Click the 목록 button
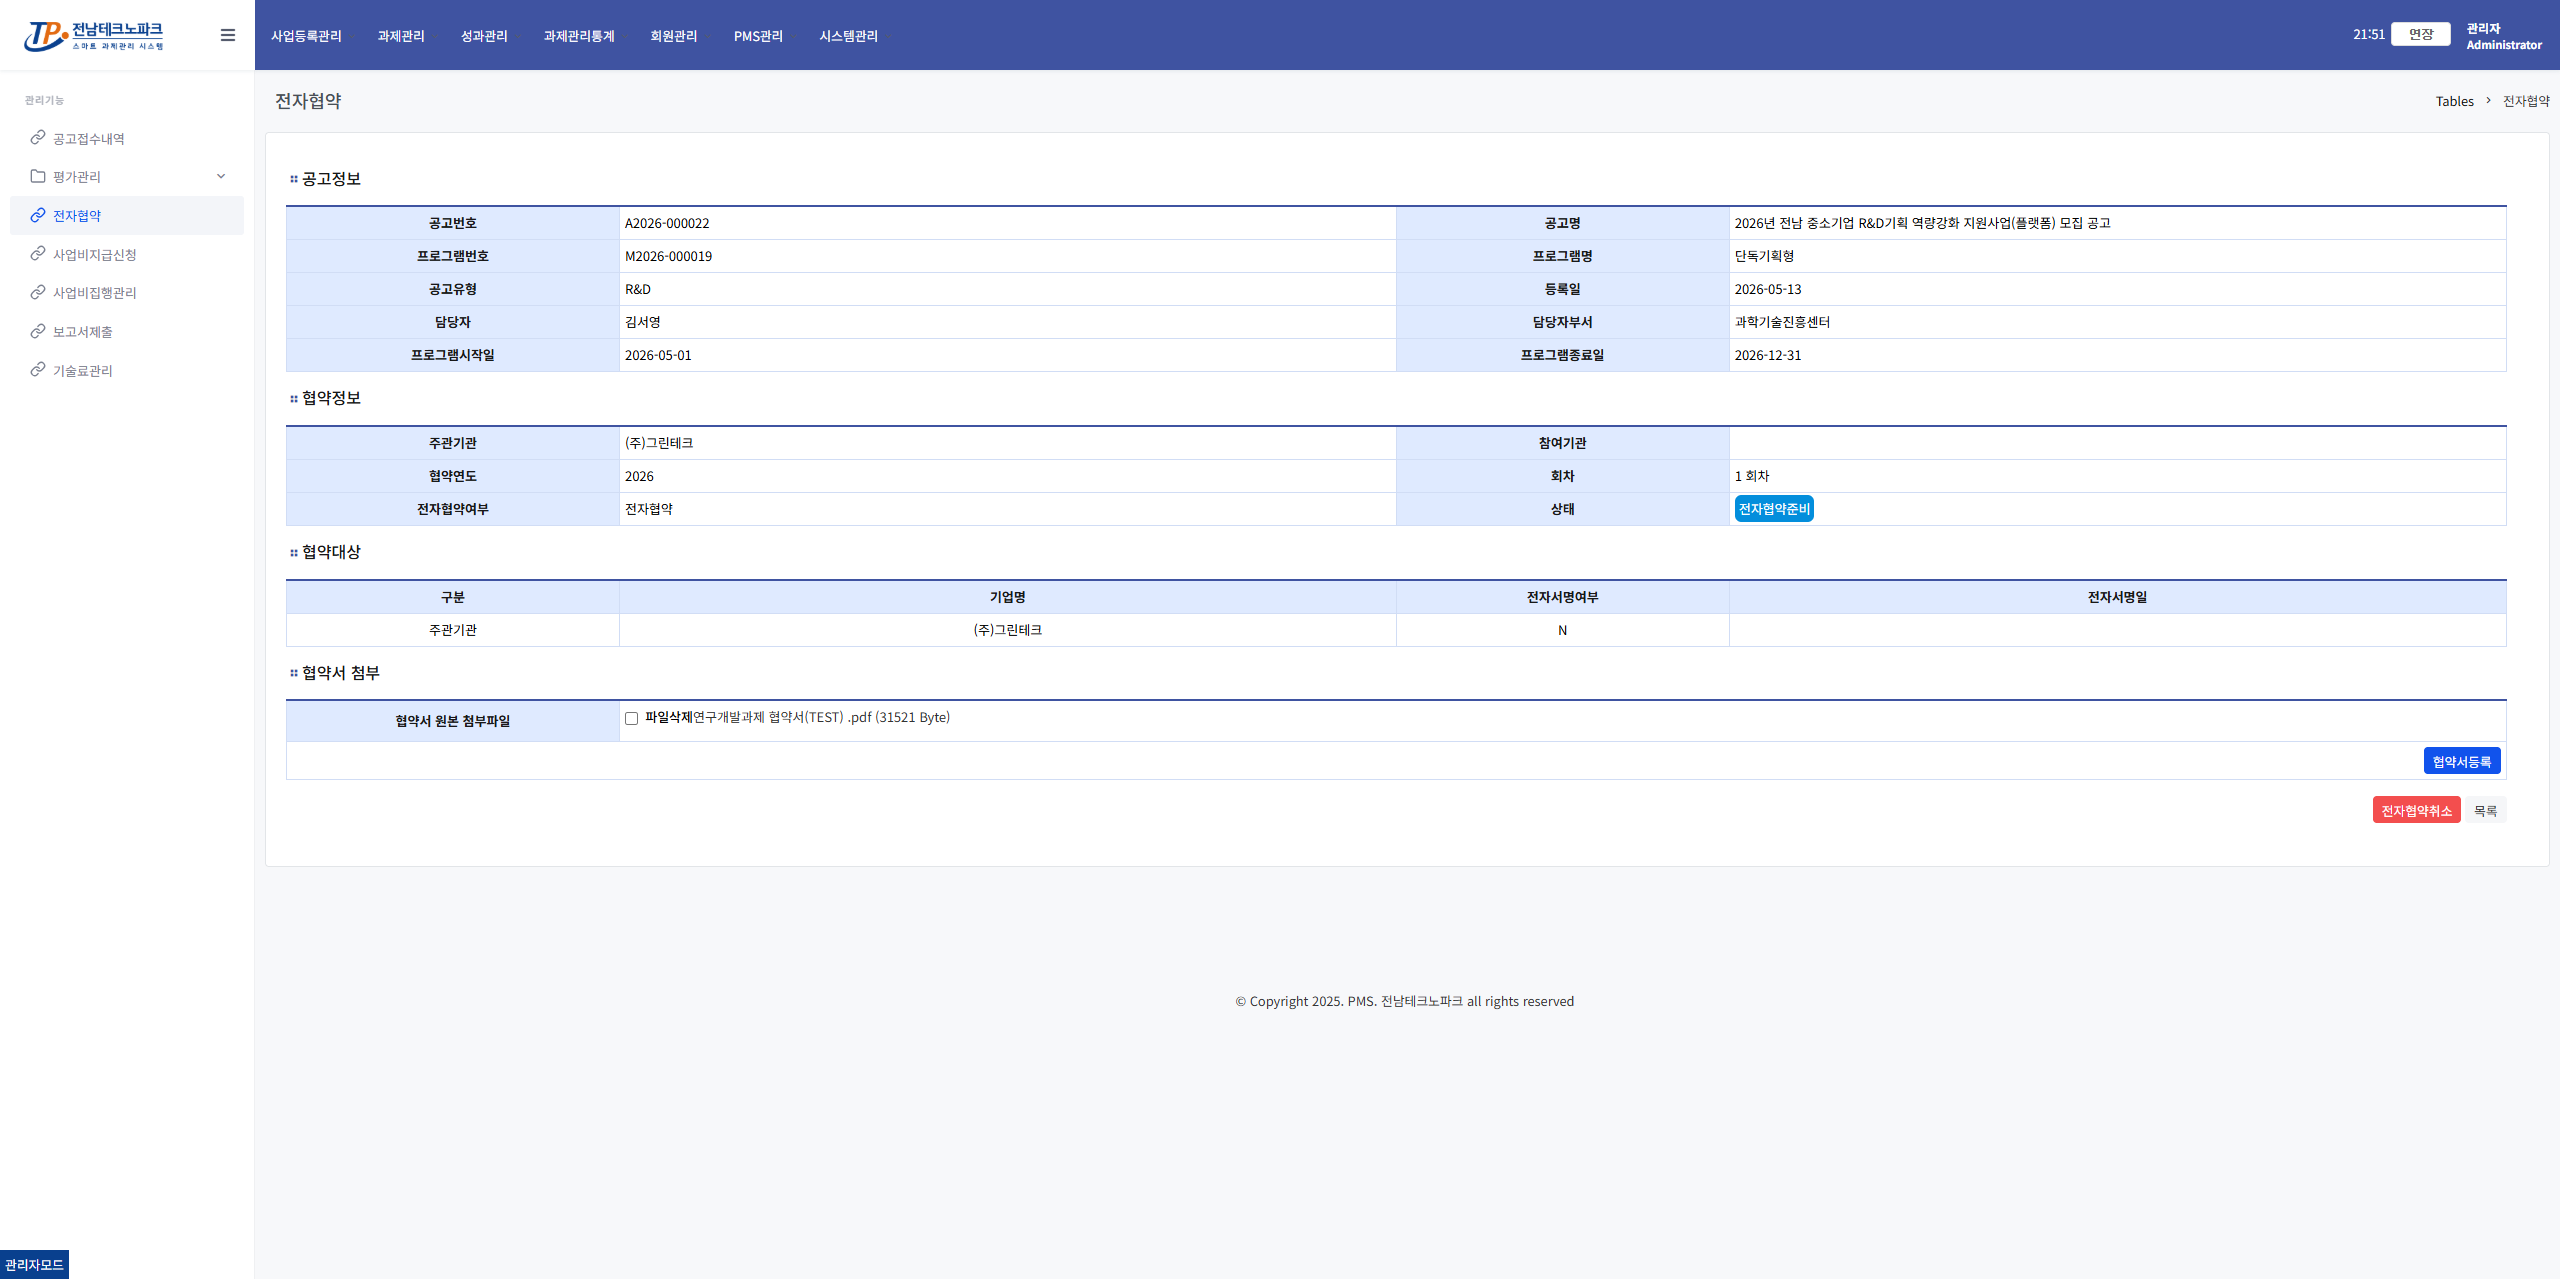This screenshot has height=1279, width=2560. coord(2486,810)
